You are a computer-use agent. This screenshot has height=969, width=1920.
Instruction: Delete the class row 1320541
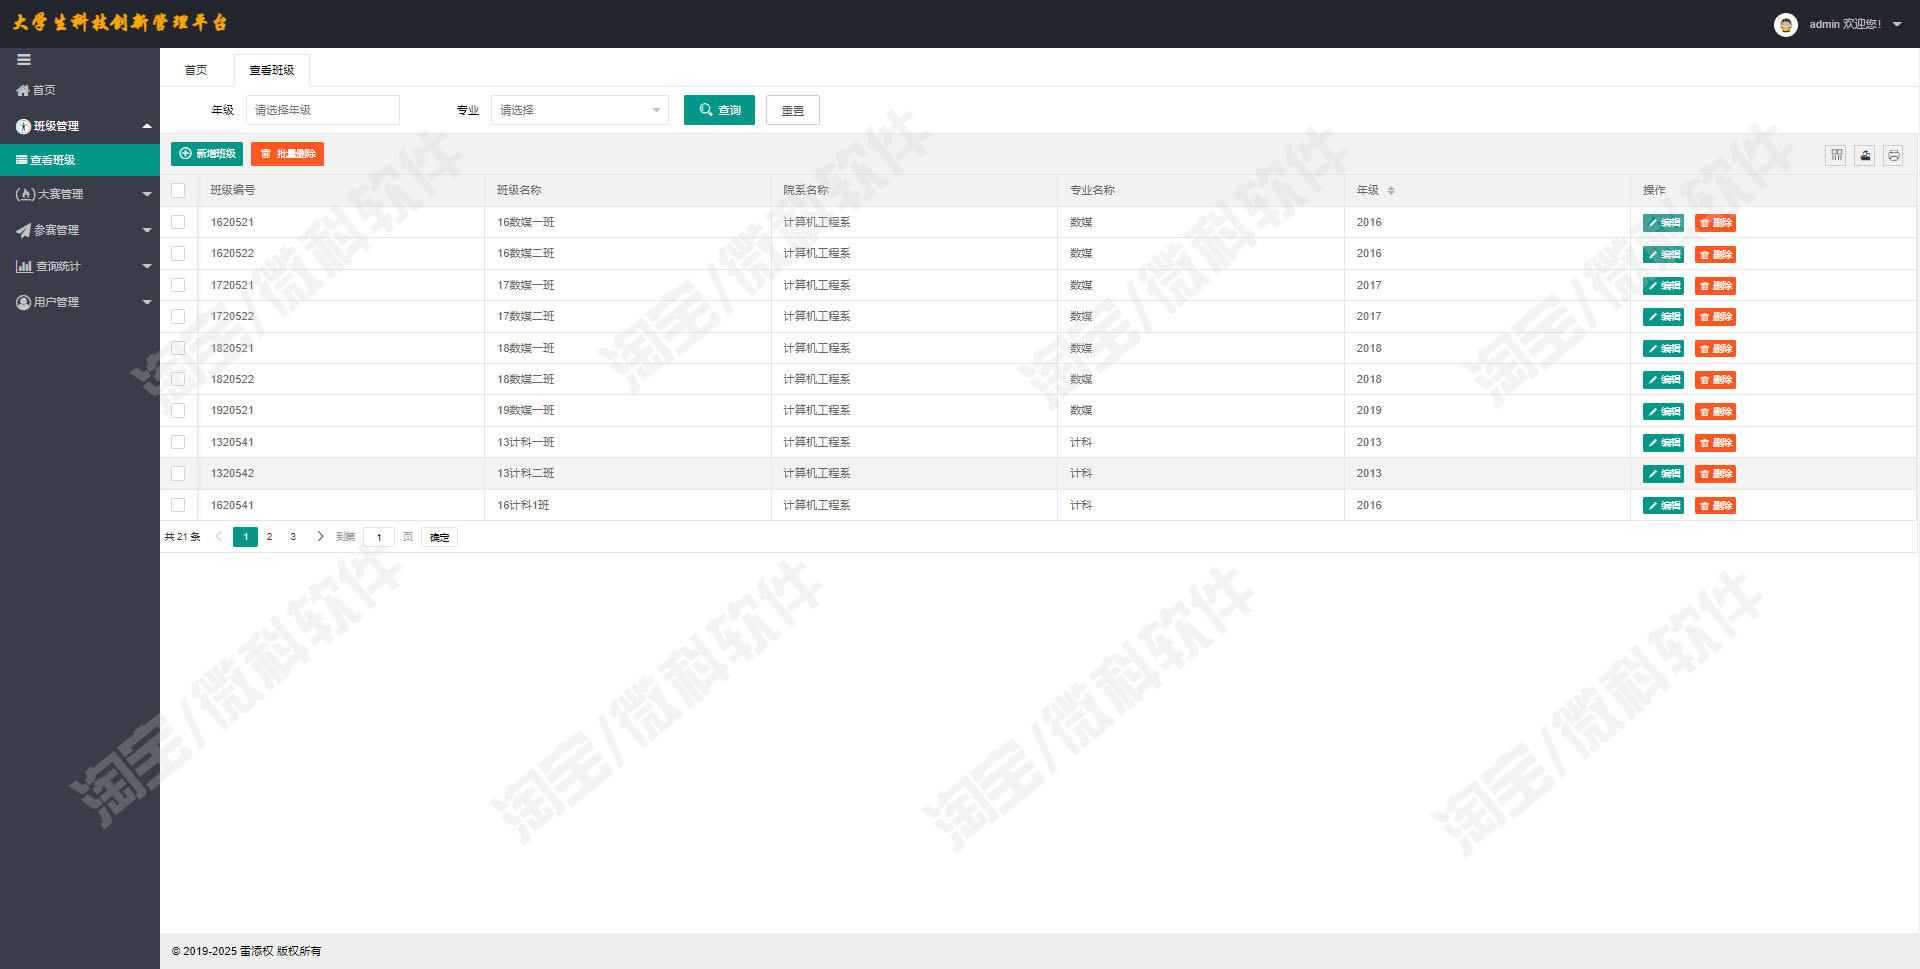(1715, 443)
